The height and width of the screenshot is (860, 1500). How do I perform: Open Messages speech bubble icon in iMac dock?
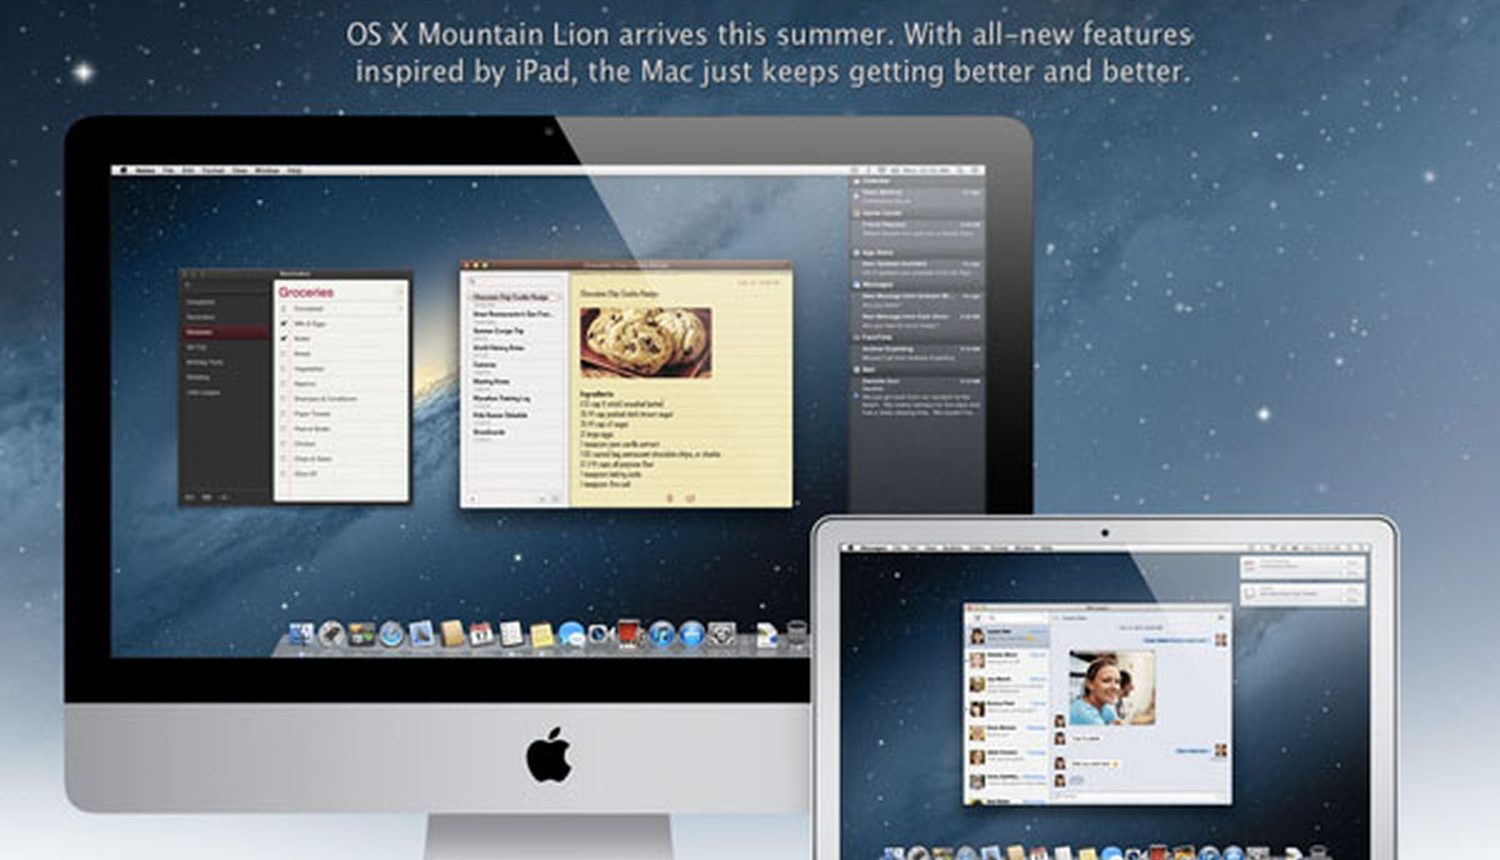tap(571, 634)
